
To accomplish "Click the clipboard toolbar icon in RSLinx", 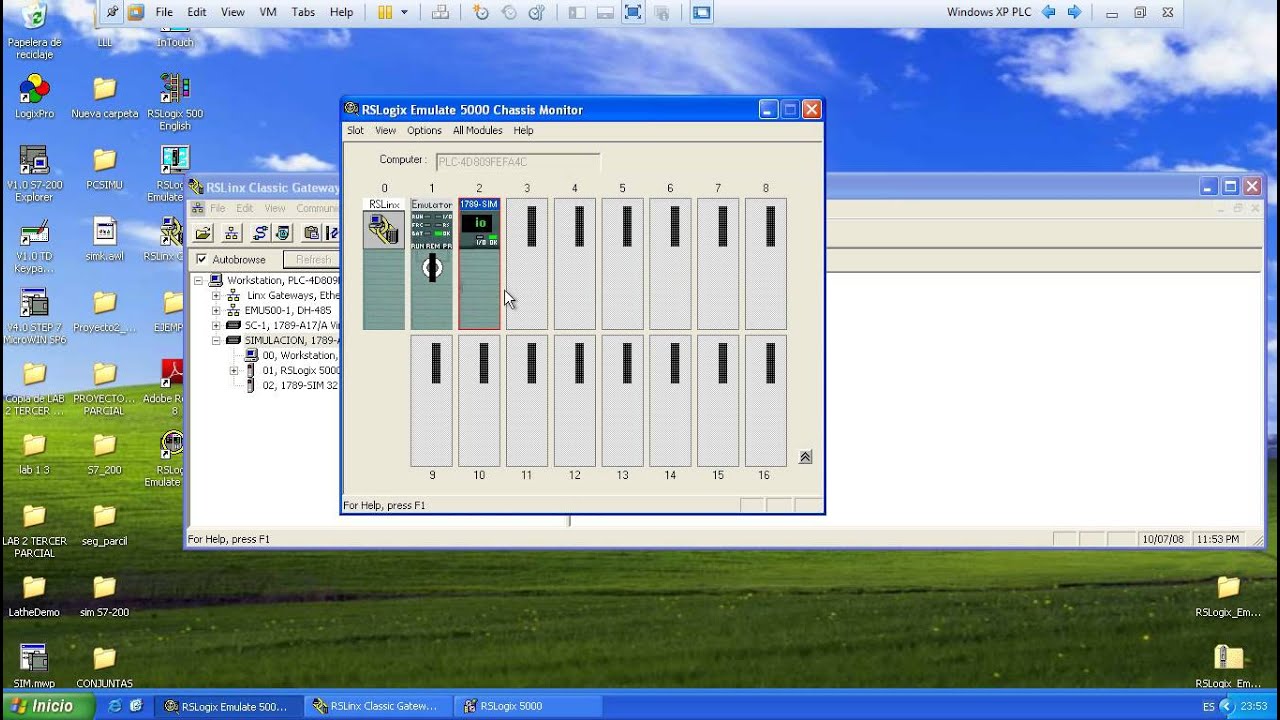I will pos(311,233).
